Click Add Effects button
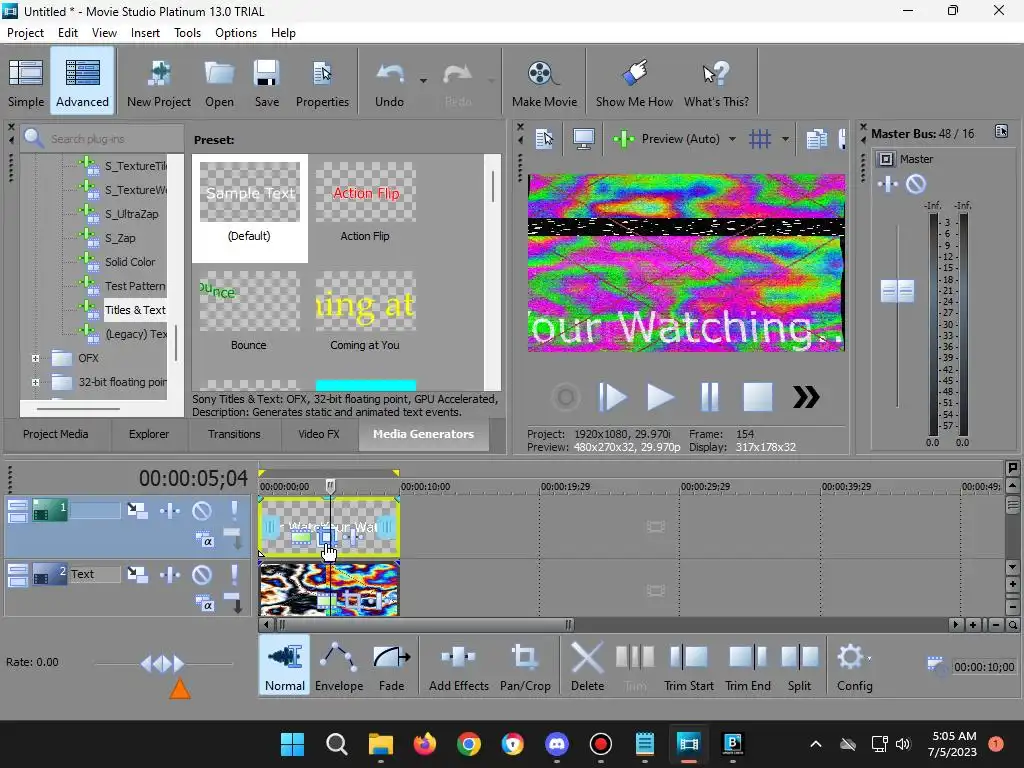The width and height of the screenshot is (1024, 768). pos(458,665)
